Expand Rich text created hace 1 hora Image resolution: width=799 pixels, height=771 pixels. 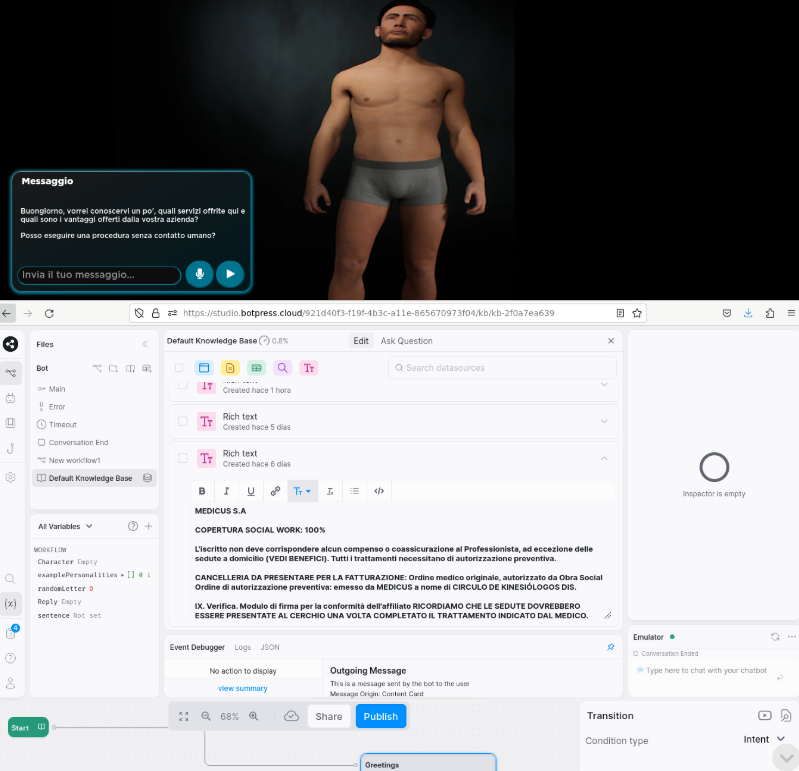coord(604,385)
